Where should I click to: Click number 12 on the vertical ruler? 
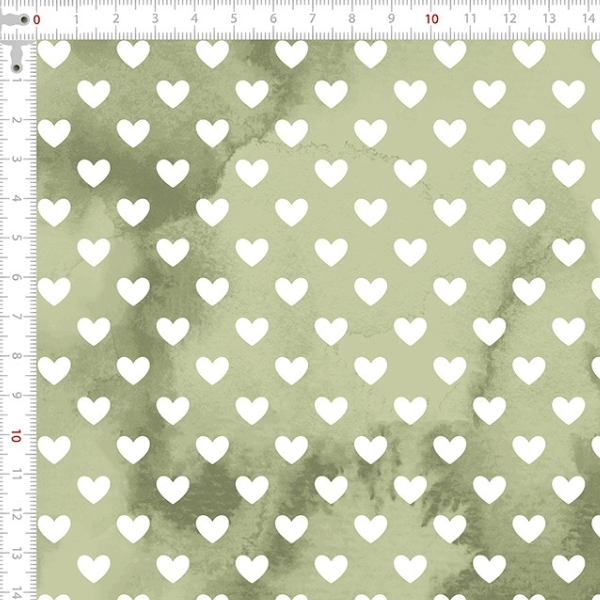click(x=16, y=515)
